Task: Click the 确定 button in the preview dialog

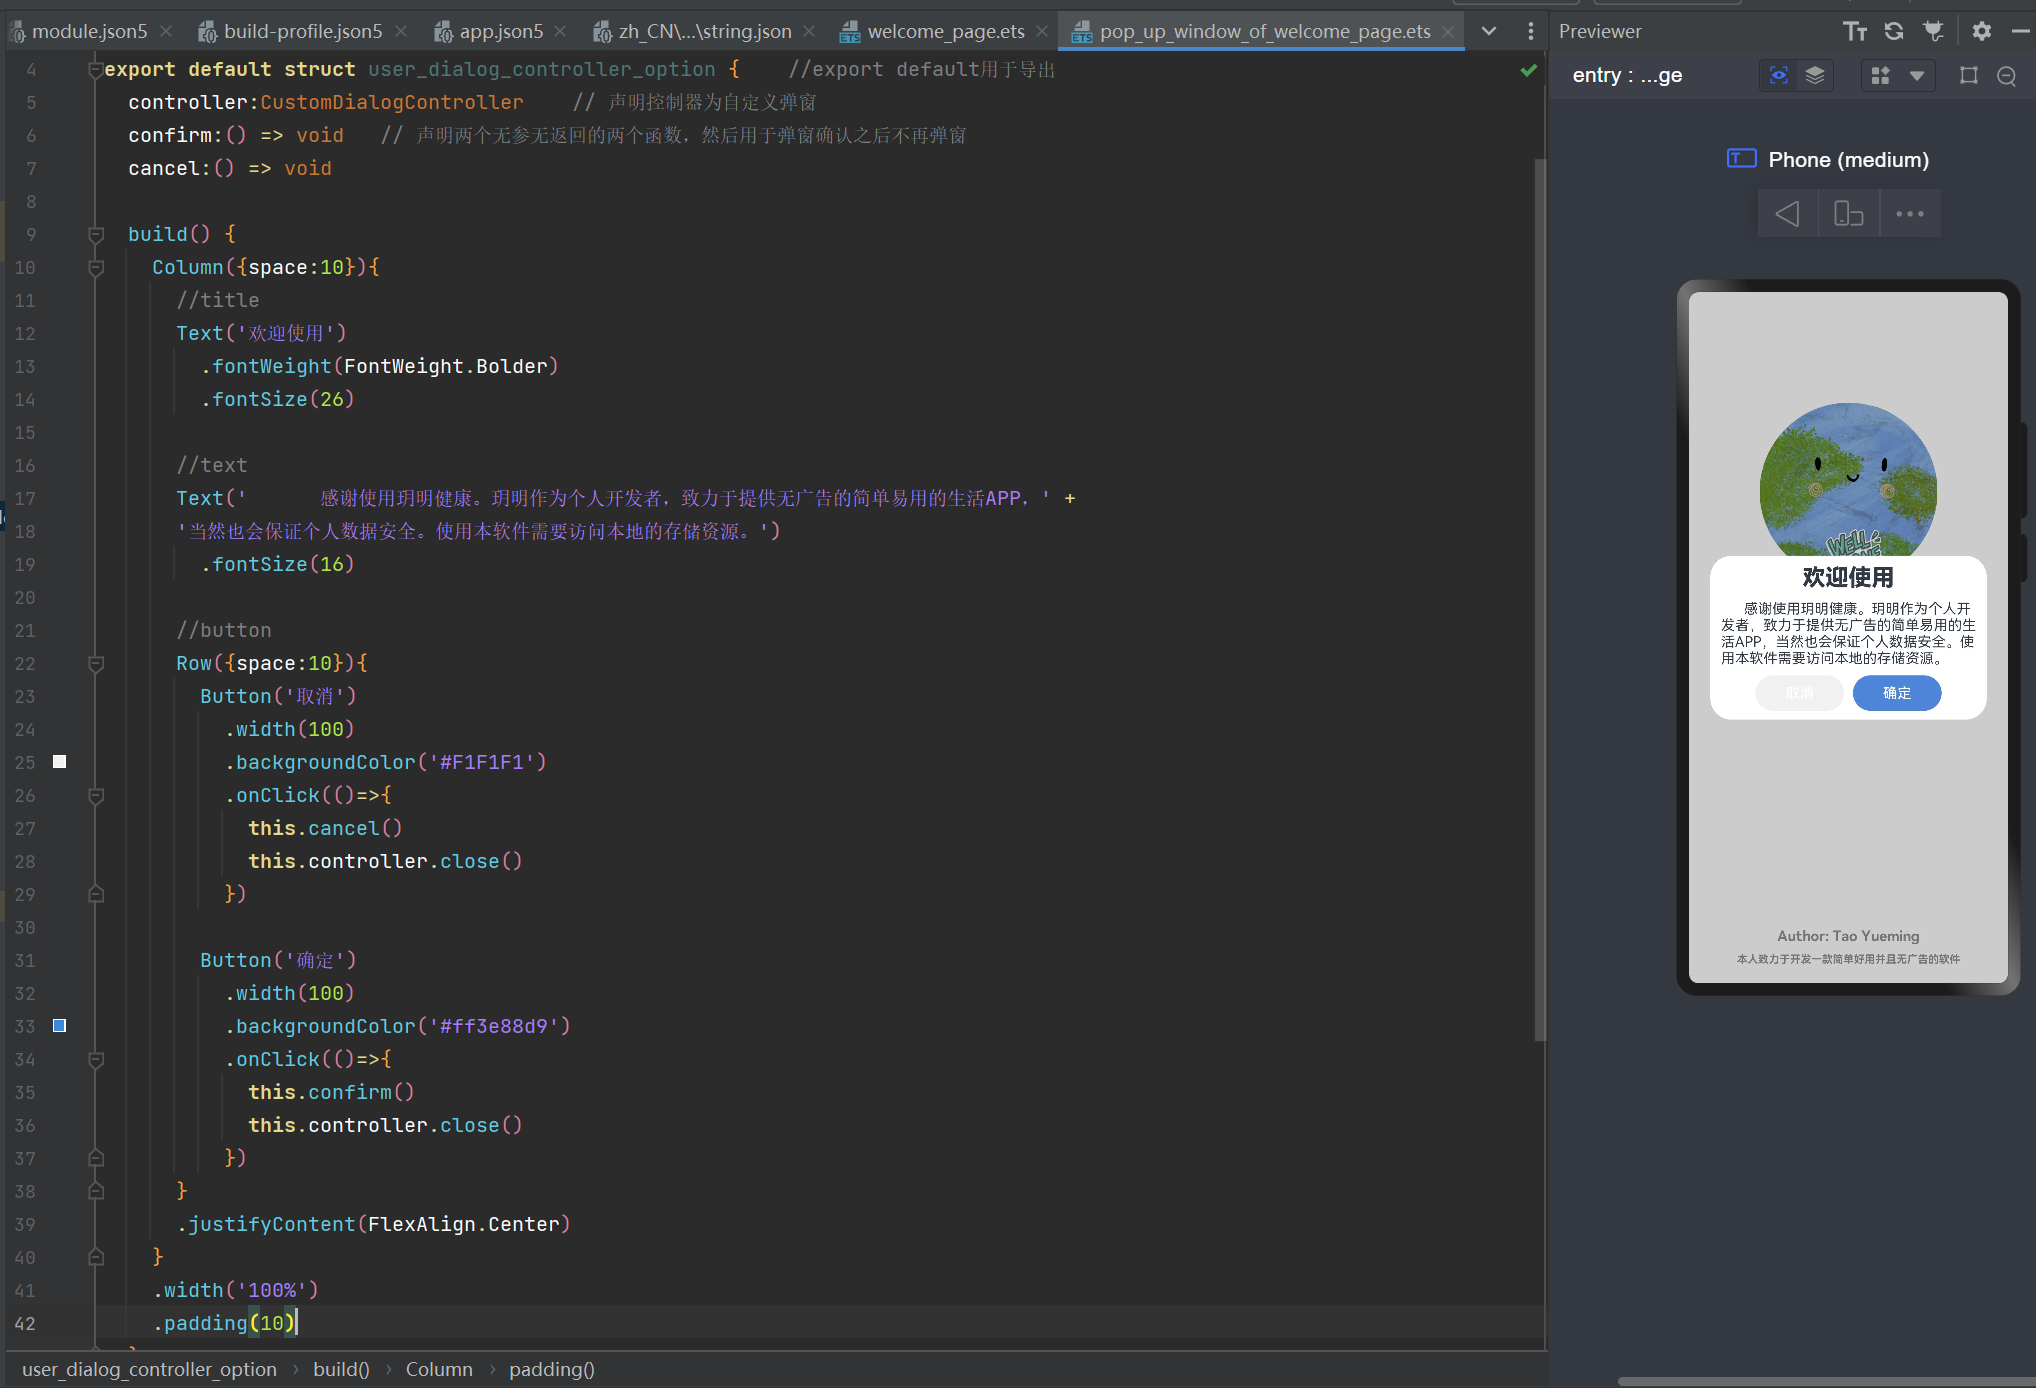Action: pos(1897,693)
